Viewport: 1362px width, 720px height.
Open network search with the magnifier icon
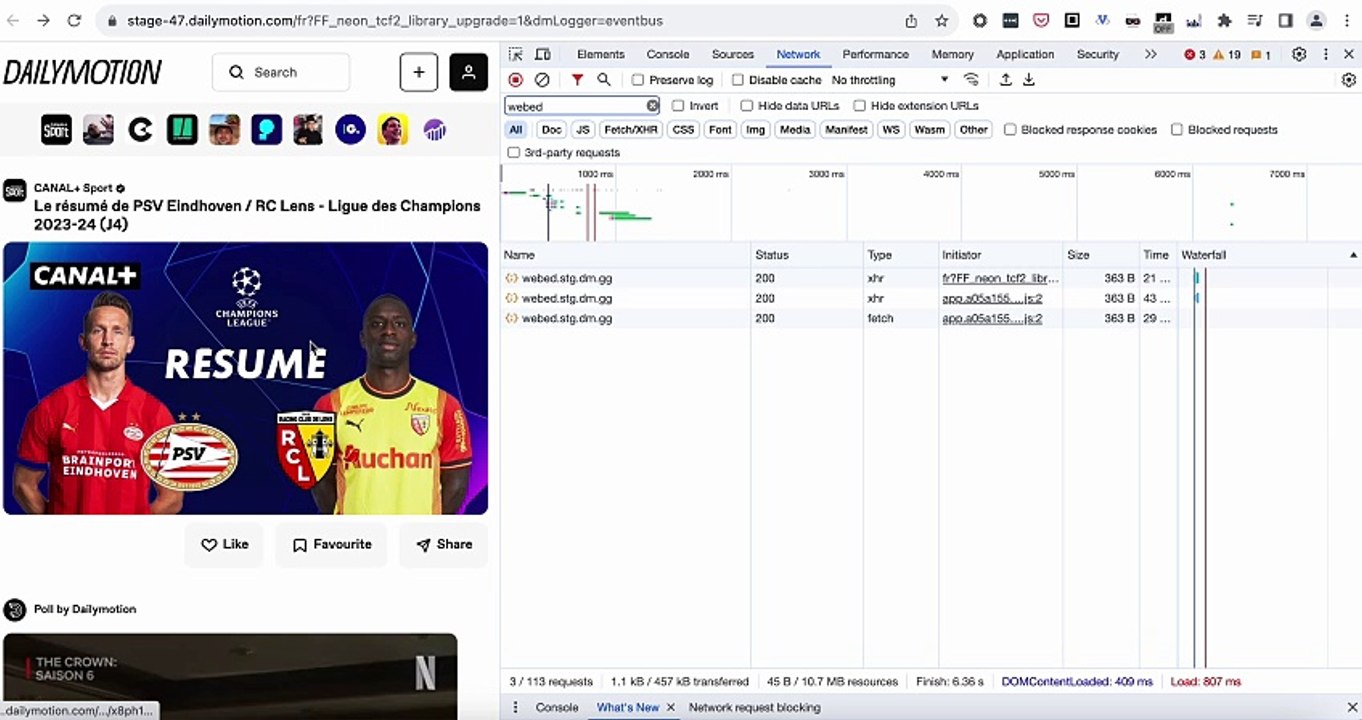pyautogui.click(x=604, y=80)
